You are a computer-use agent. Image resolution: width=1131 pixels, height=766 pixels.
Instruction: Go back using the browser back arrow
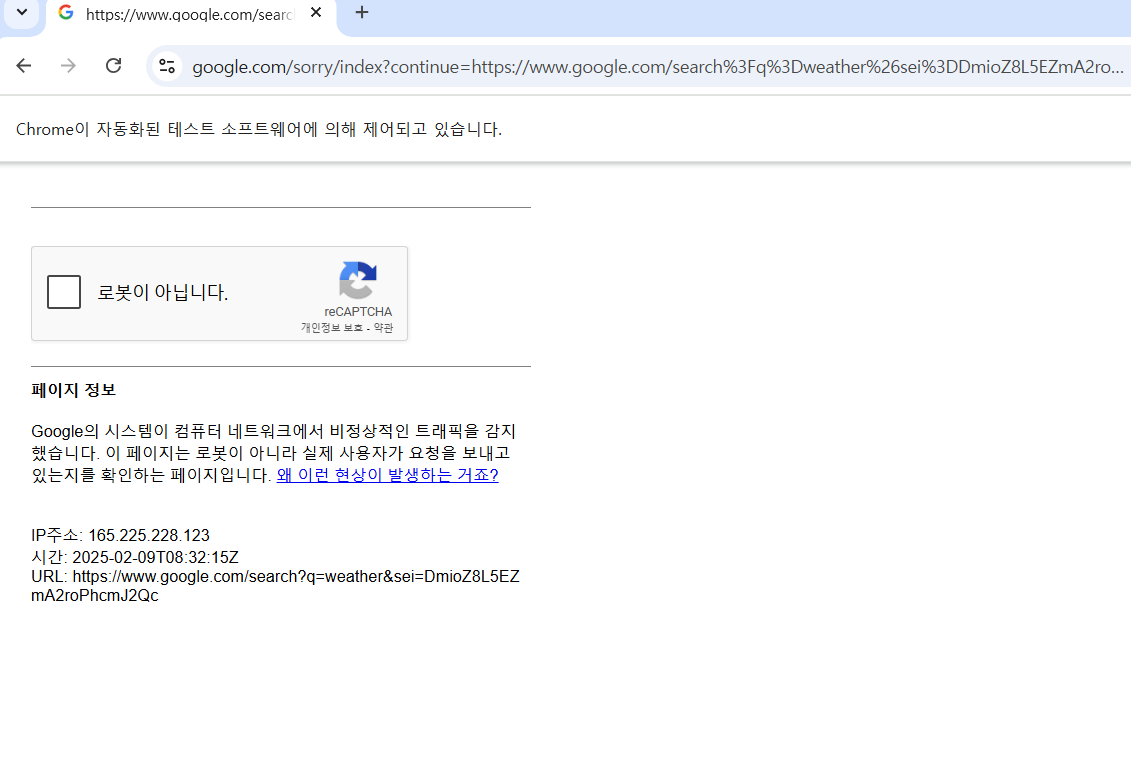pos(24,66)
